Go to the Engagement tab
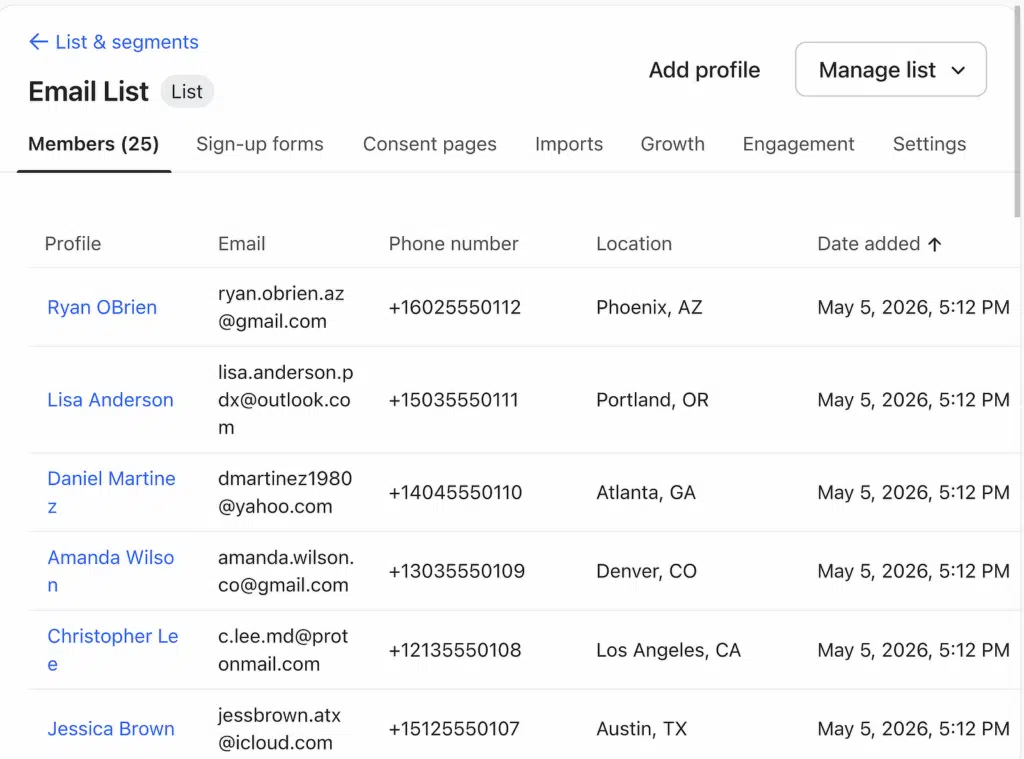1024x759 pixels. pos(798,144)
